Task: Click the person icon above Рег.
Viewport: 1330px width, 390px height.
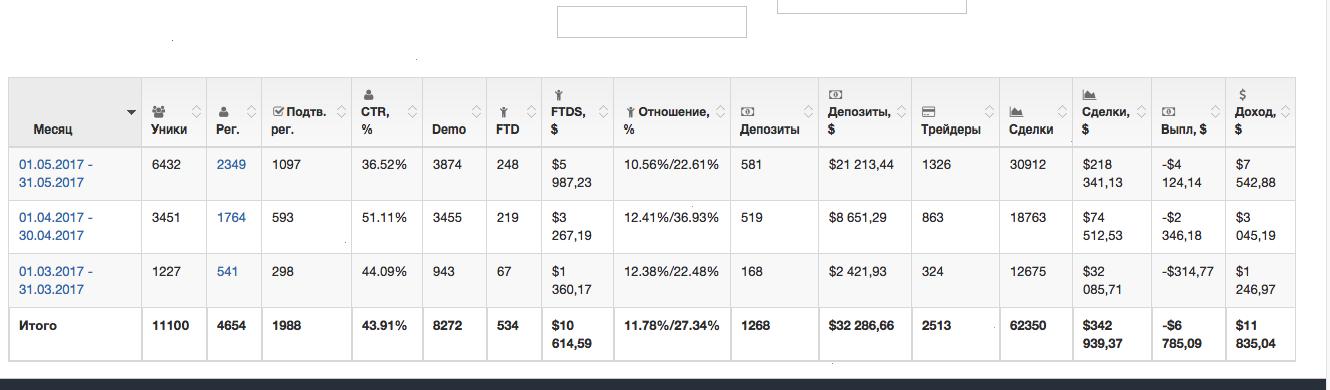Action: (x=222, y=112)
